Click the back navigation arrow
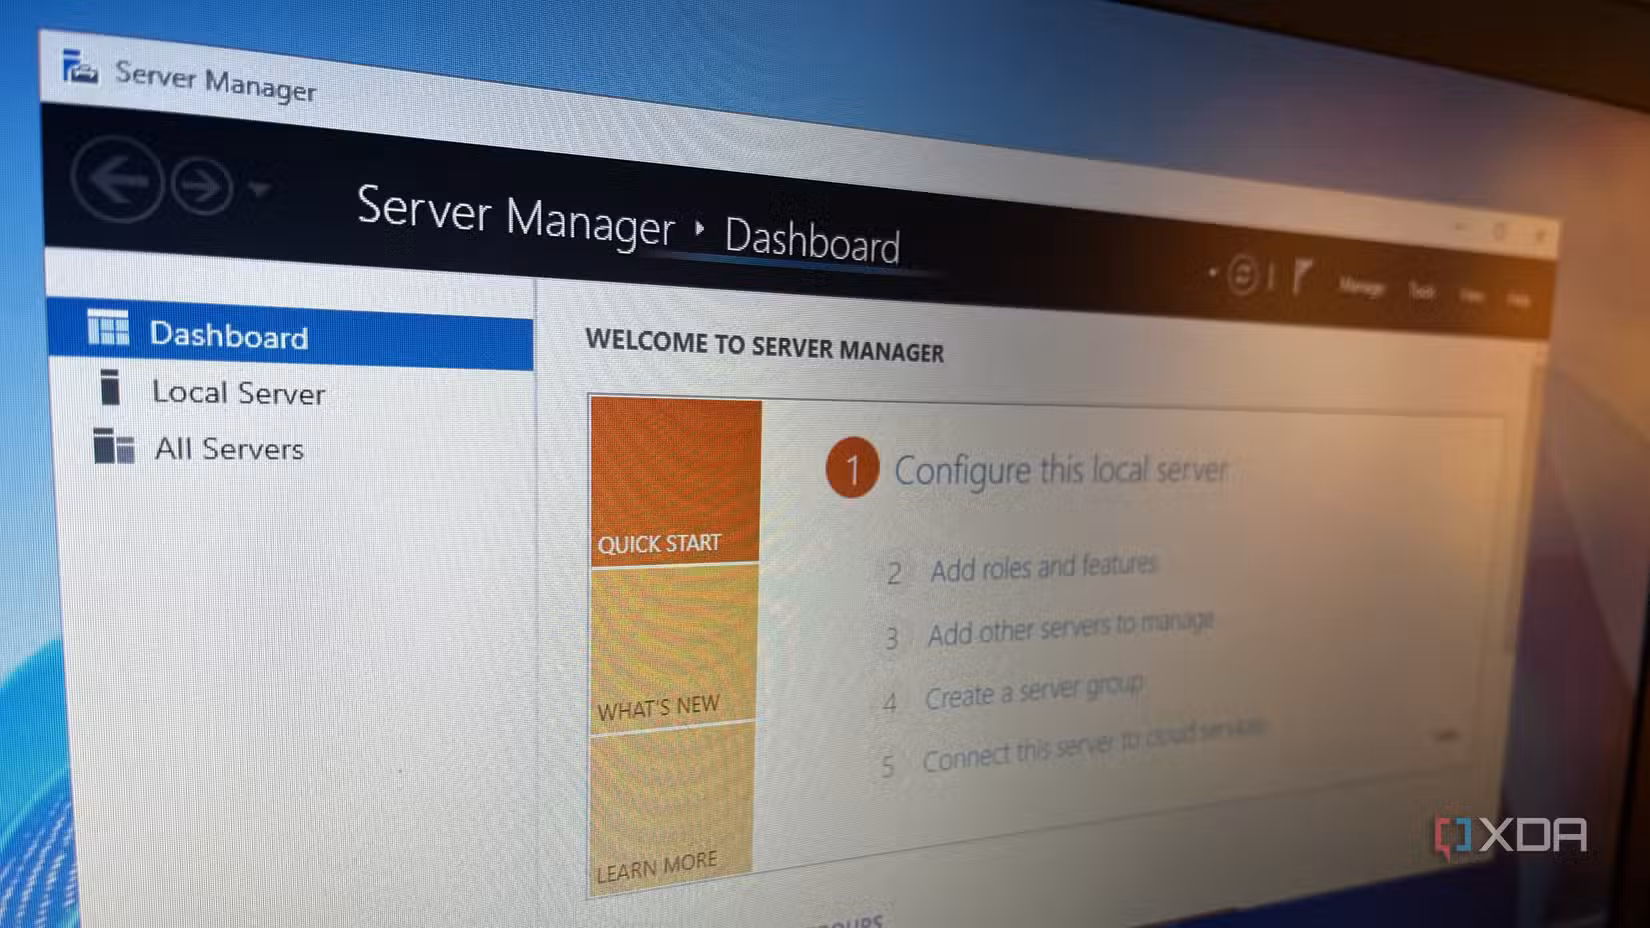This screenshot has height=928, width=1650. [117, 180]
